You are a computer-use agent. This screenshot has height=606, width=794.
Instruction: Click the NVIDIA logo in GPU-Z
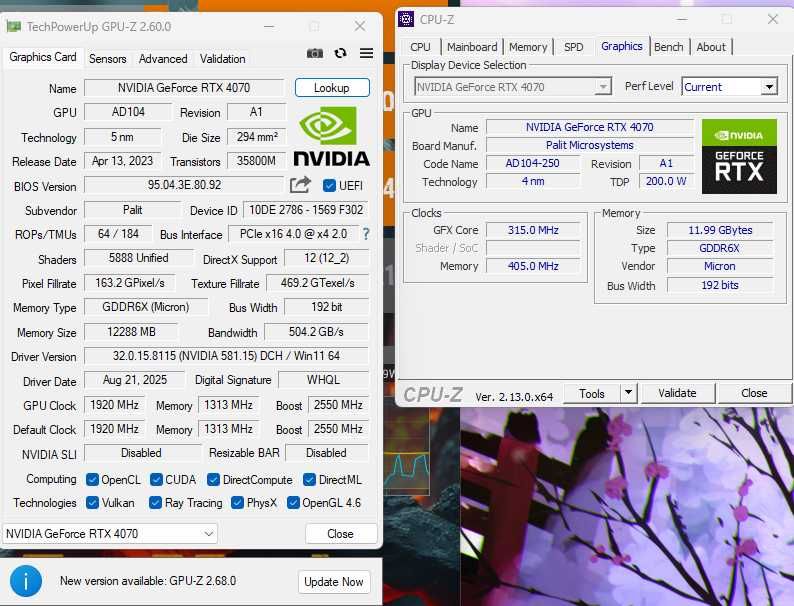pyautogui.click(x=332, y=137)
